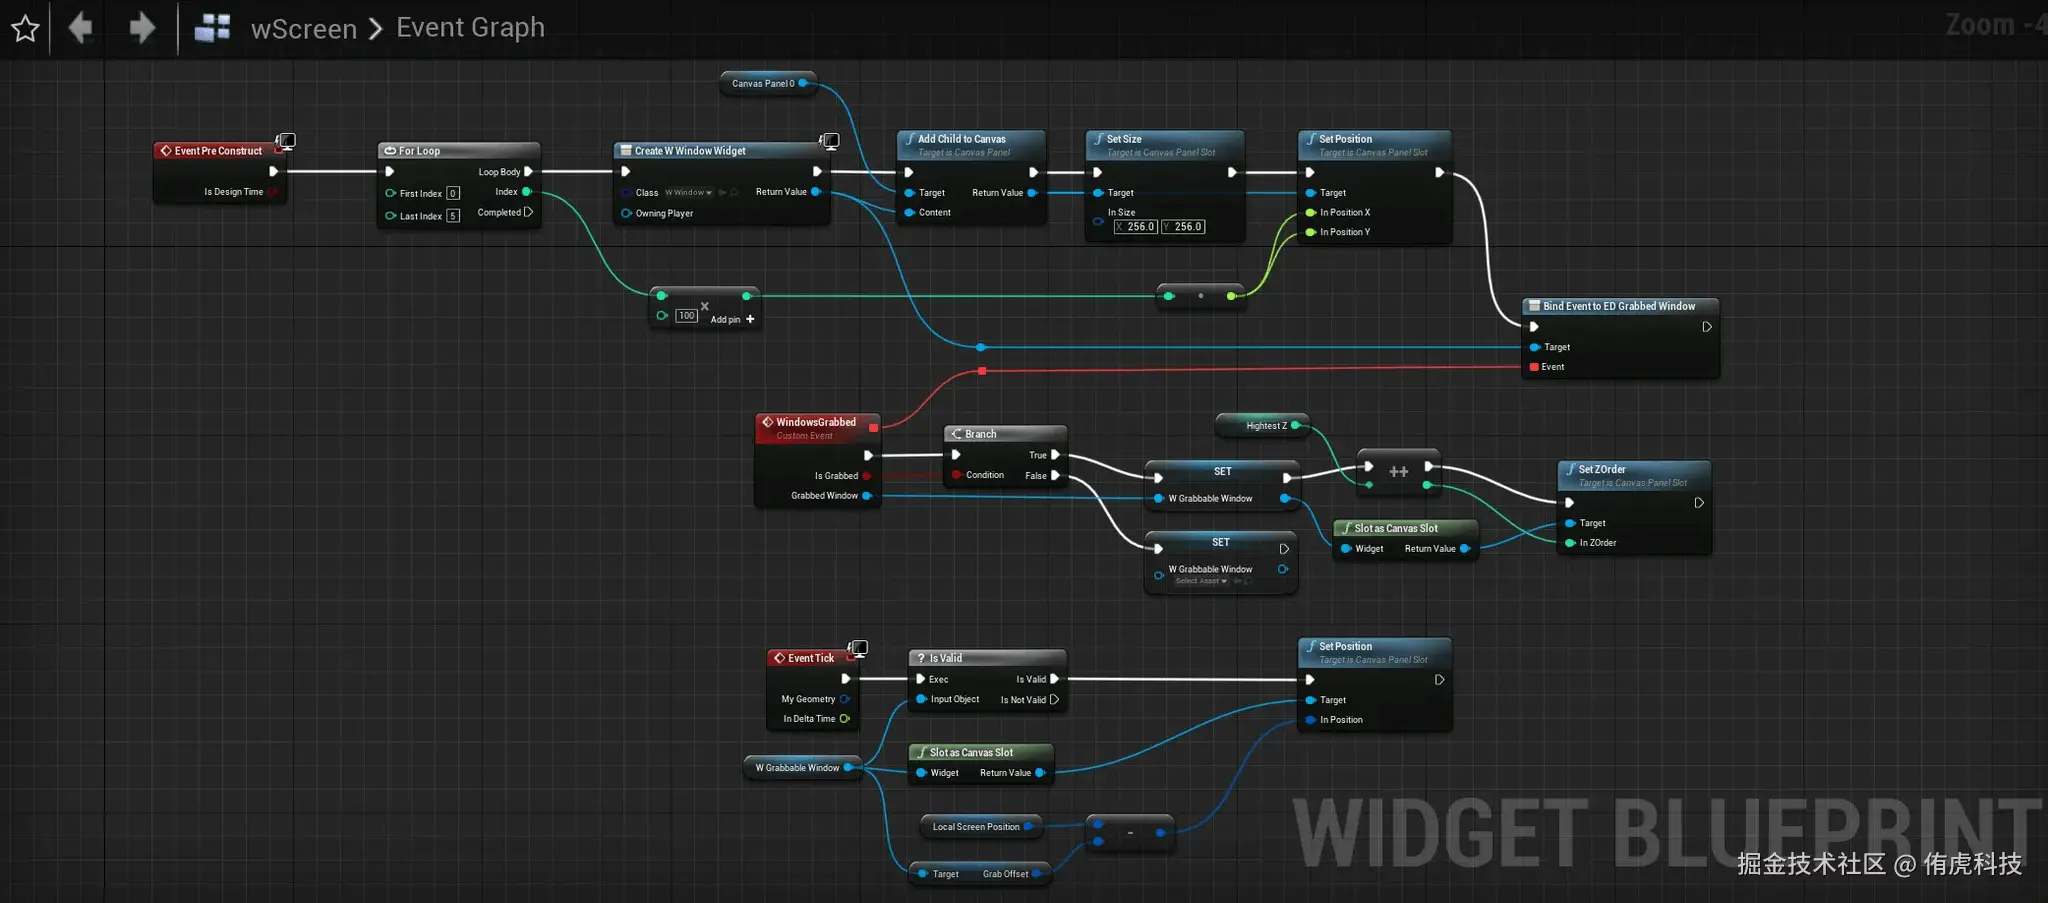The height and width of the screenshot is (903, 2048).
Task: Click the Loop Body exec pin
Action: point(529,172)
